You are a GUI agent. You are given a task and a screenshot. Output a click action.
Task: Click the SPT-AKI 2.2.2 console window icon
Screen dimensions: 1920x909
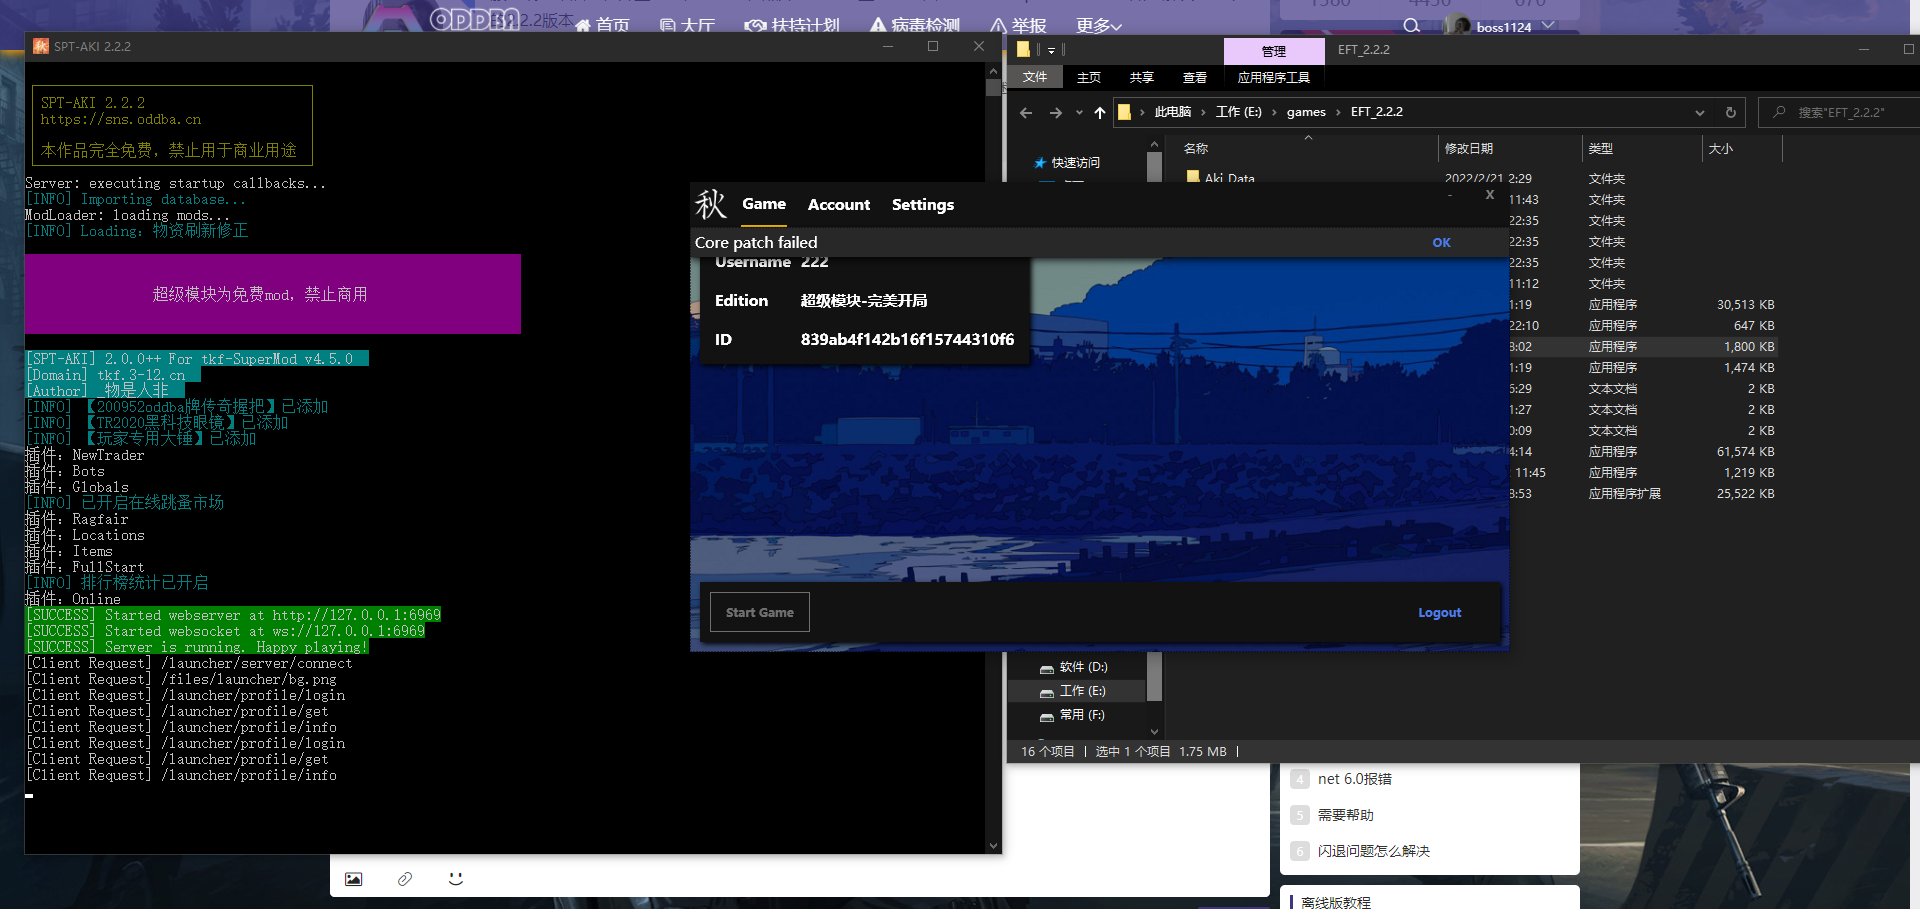40,46
